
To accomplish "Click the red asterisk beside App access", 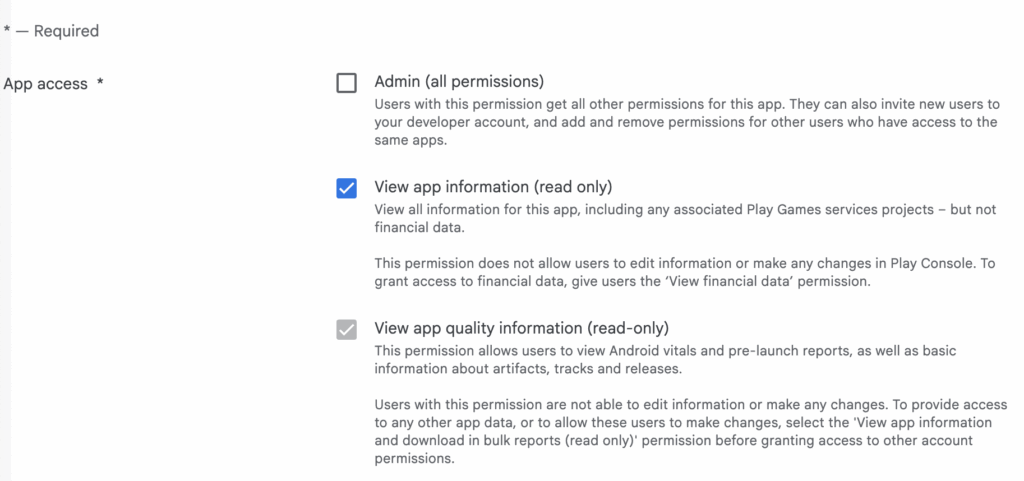I will (x=100, y=84).
